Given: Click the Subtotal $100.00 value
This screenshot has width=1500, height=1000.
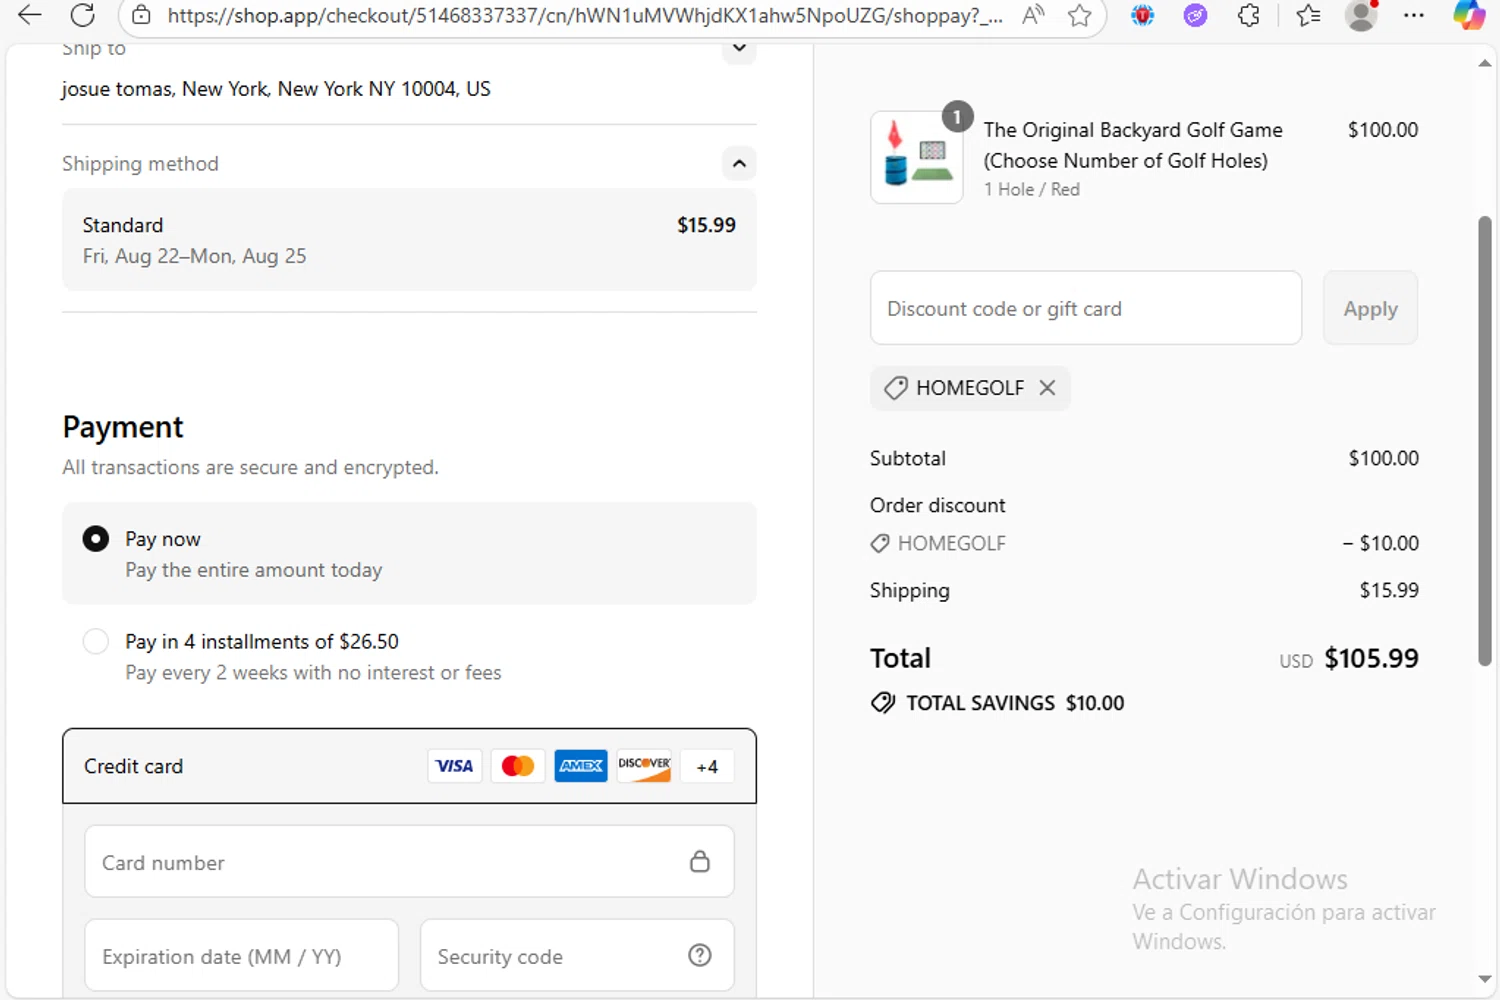Looking at the screenshot, I should point(1383,458).
